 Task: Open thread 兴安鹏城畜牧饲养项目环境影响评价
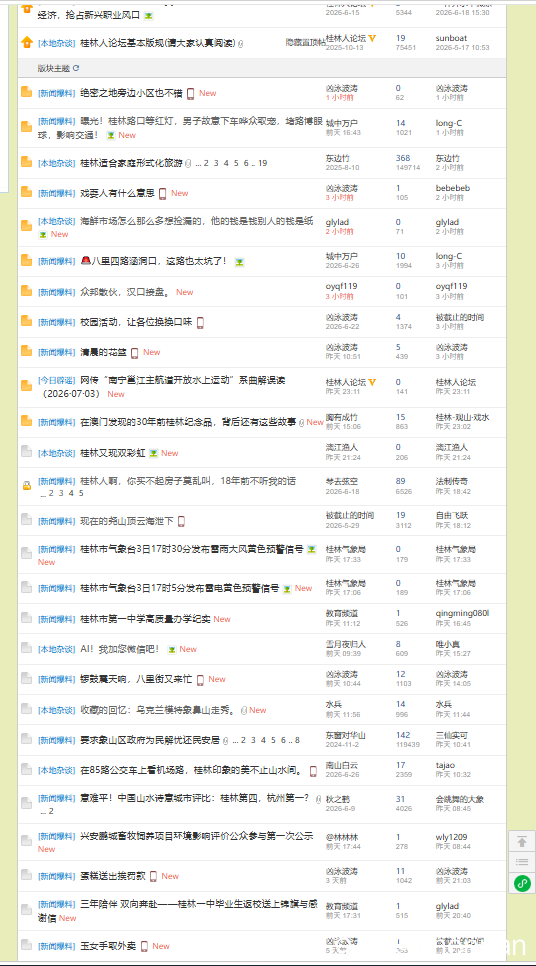[x=197, y=836]
